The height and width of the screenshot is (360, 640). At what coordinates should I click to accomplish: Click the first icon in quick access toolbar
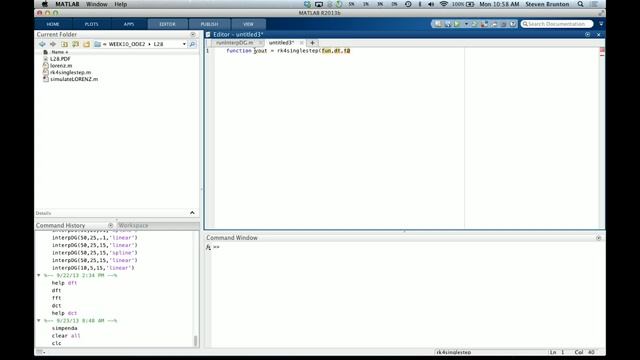click(438, 24)
